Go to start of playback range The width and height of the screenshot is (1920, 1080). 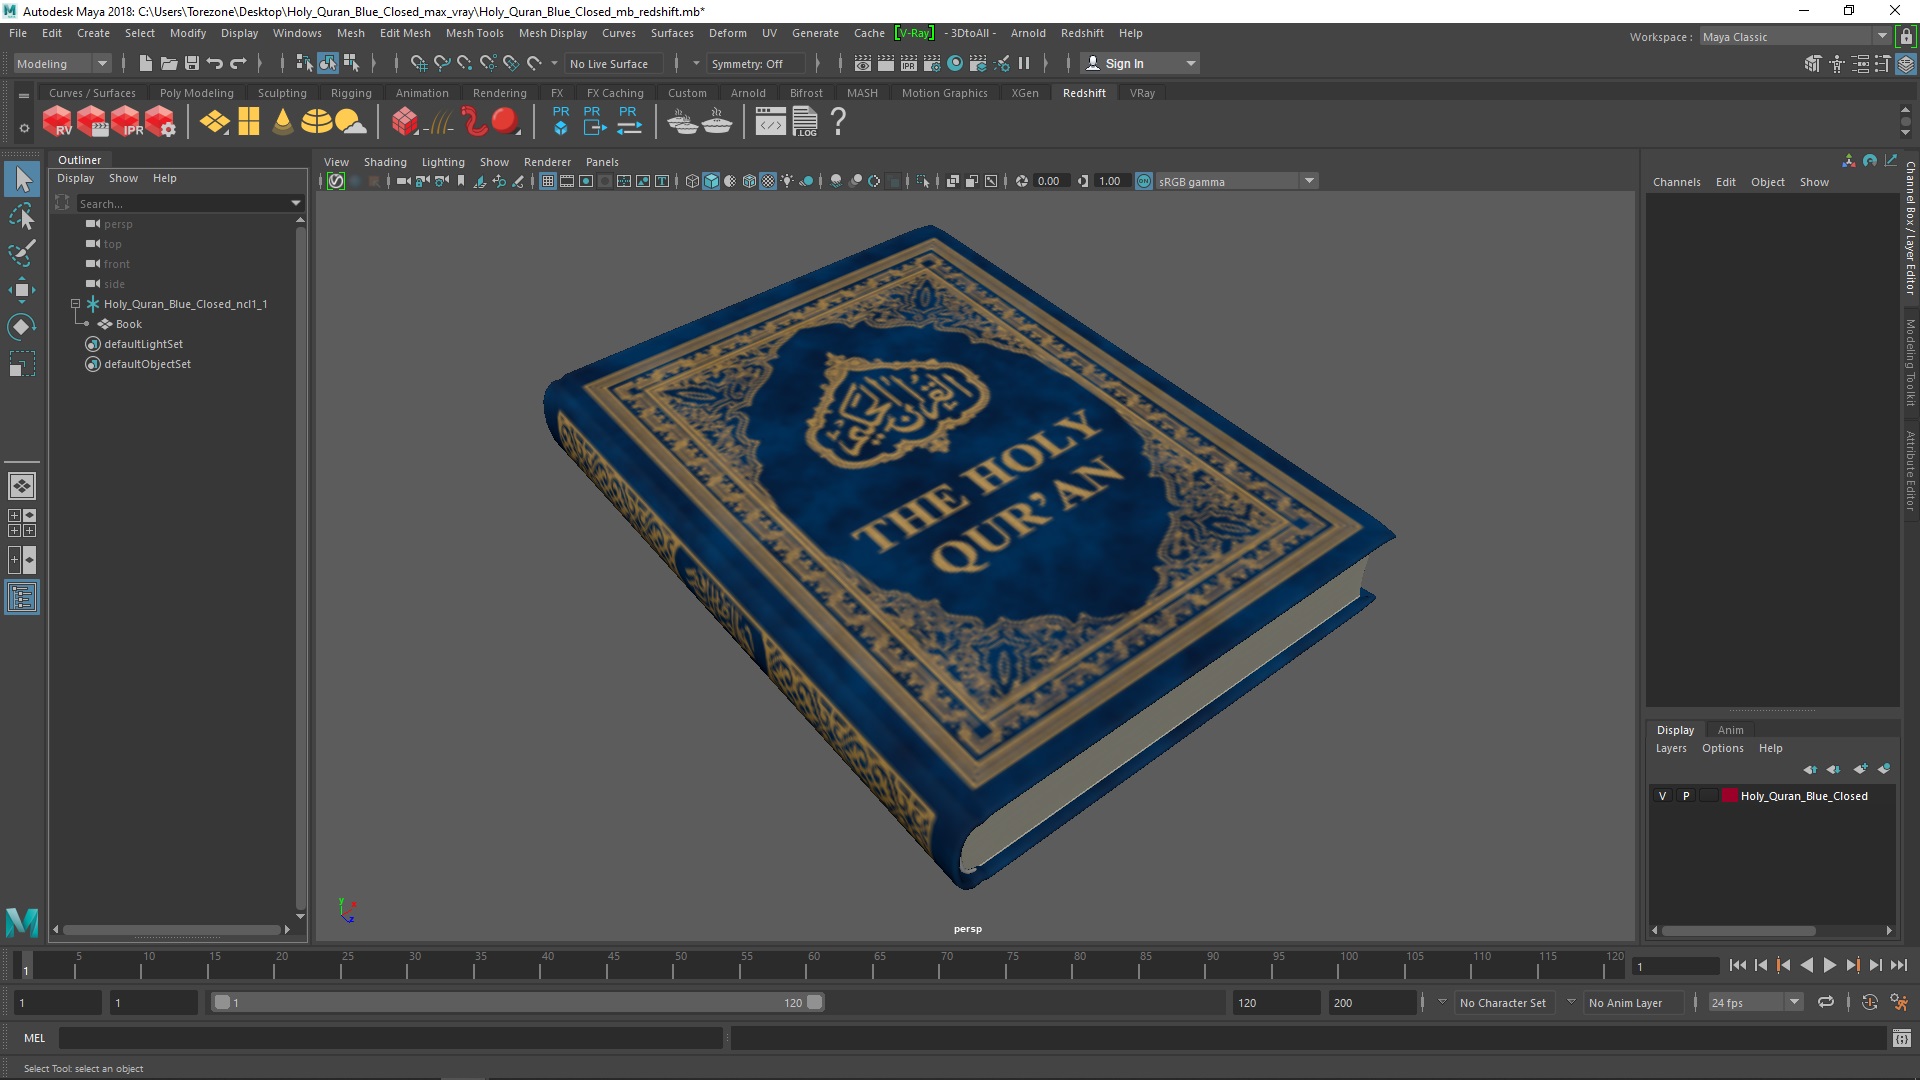click(x=1737, y=965)
